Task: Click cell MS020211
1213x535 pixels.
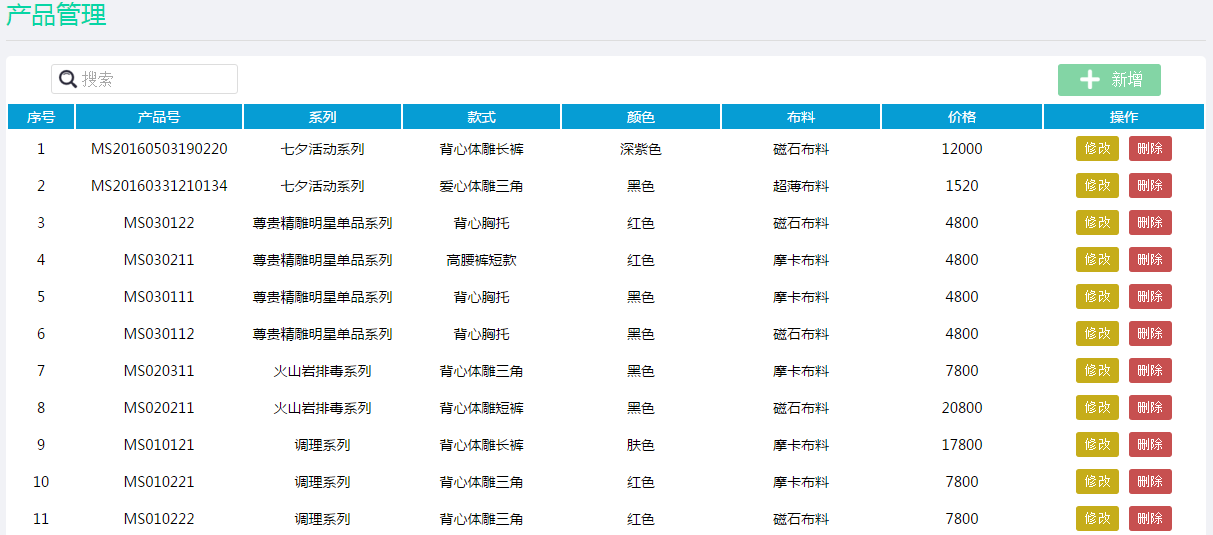Action: click(159, 408)
